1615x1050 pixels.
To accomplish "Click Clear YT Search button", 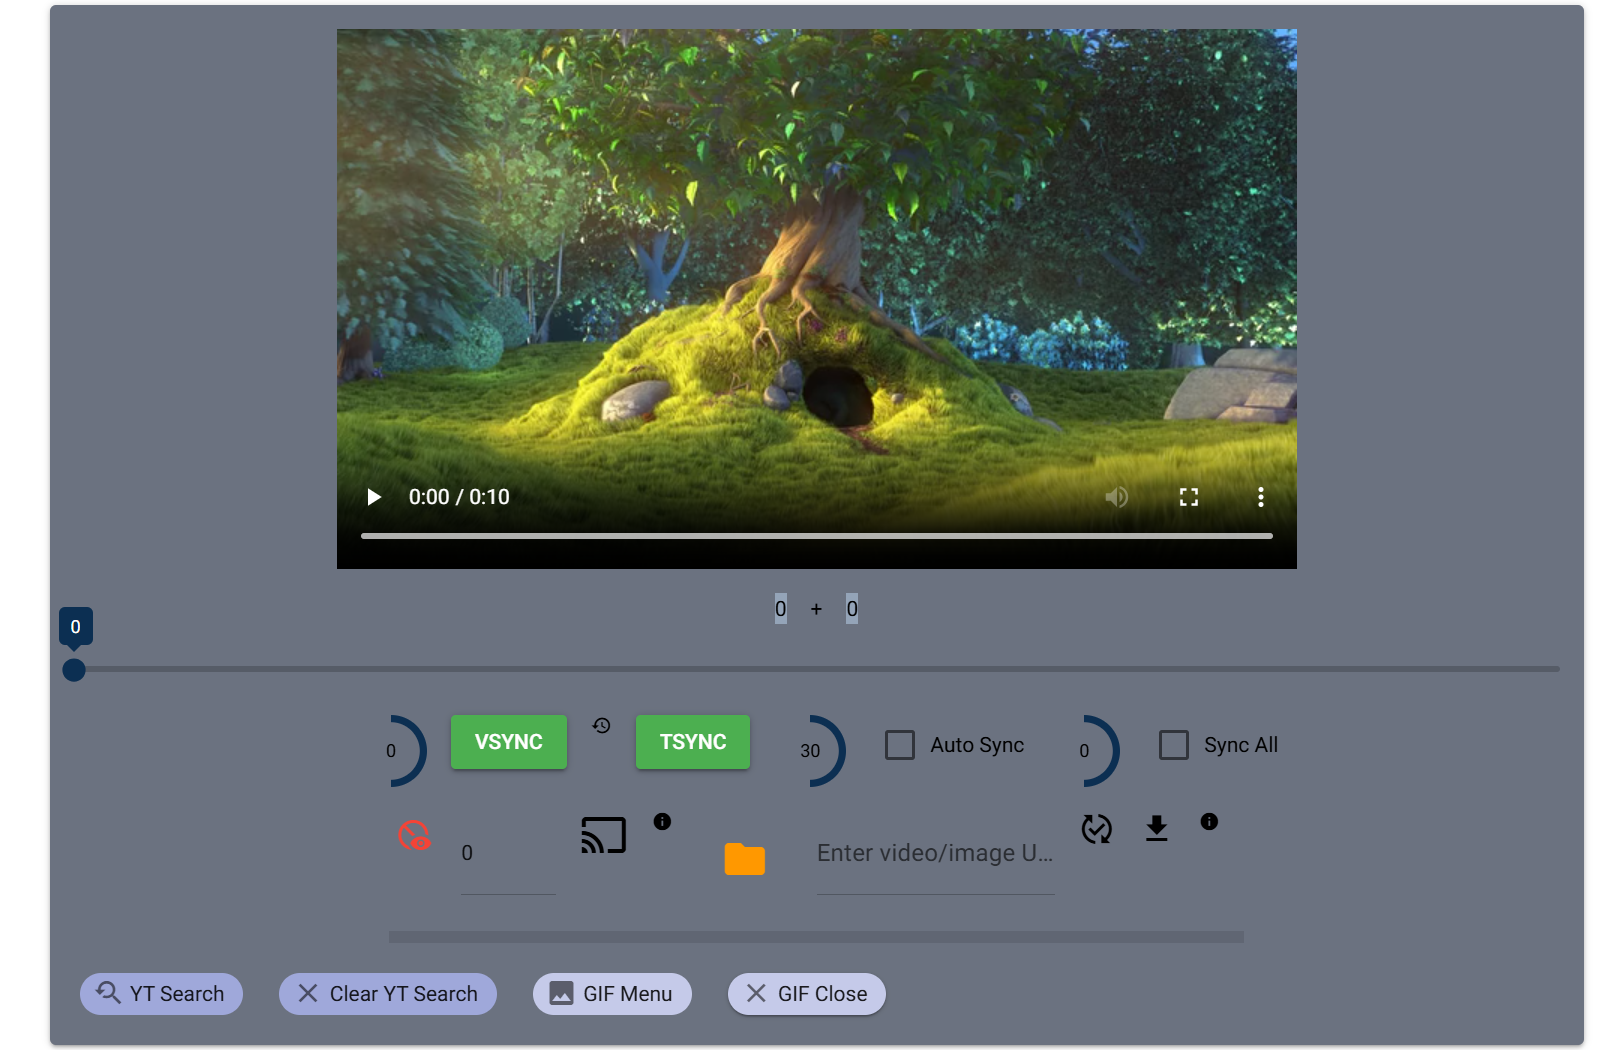I will [388, 994].
